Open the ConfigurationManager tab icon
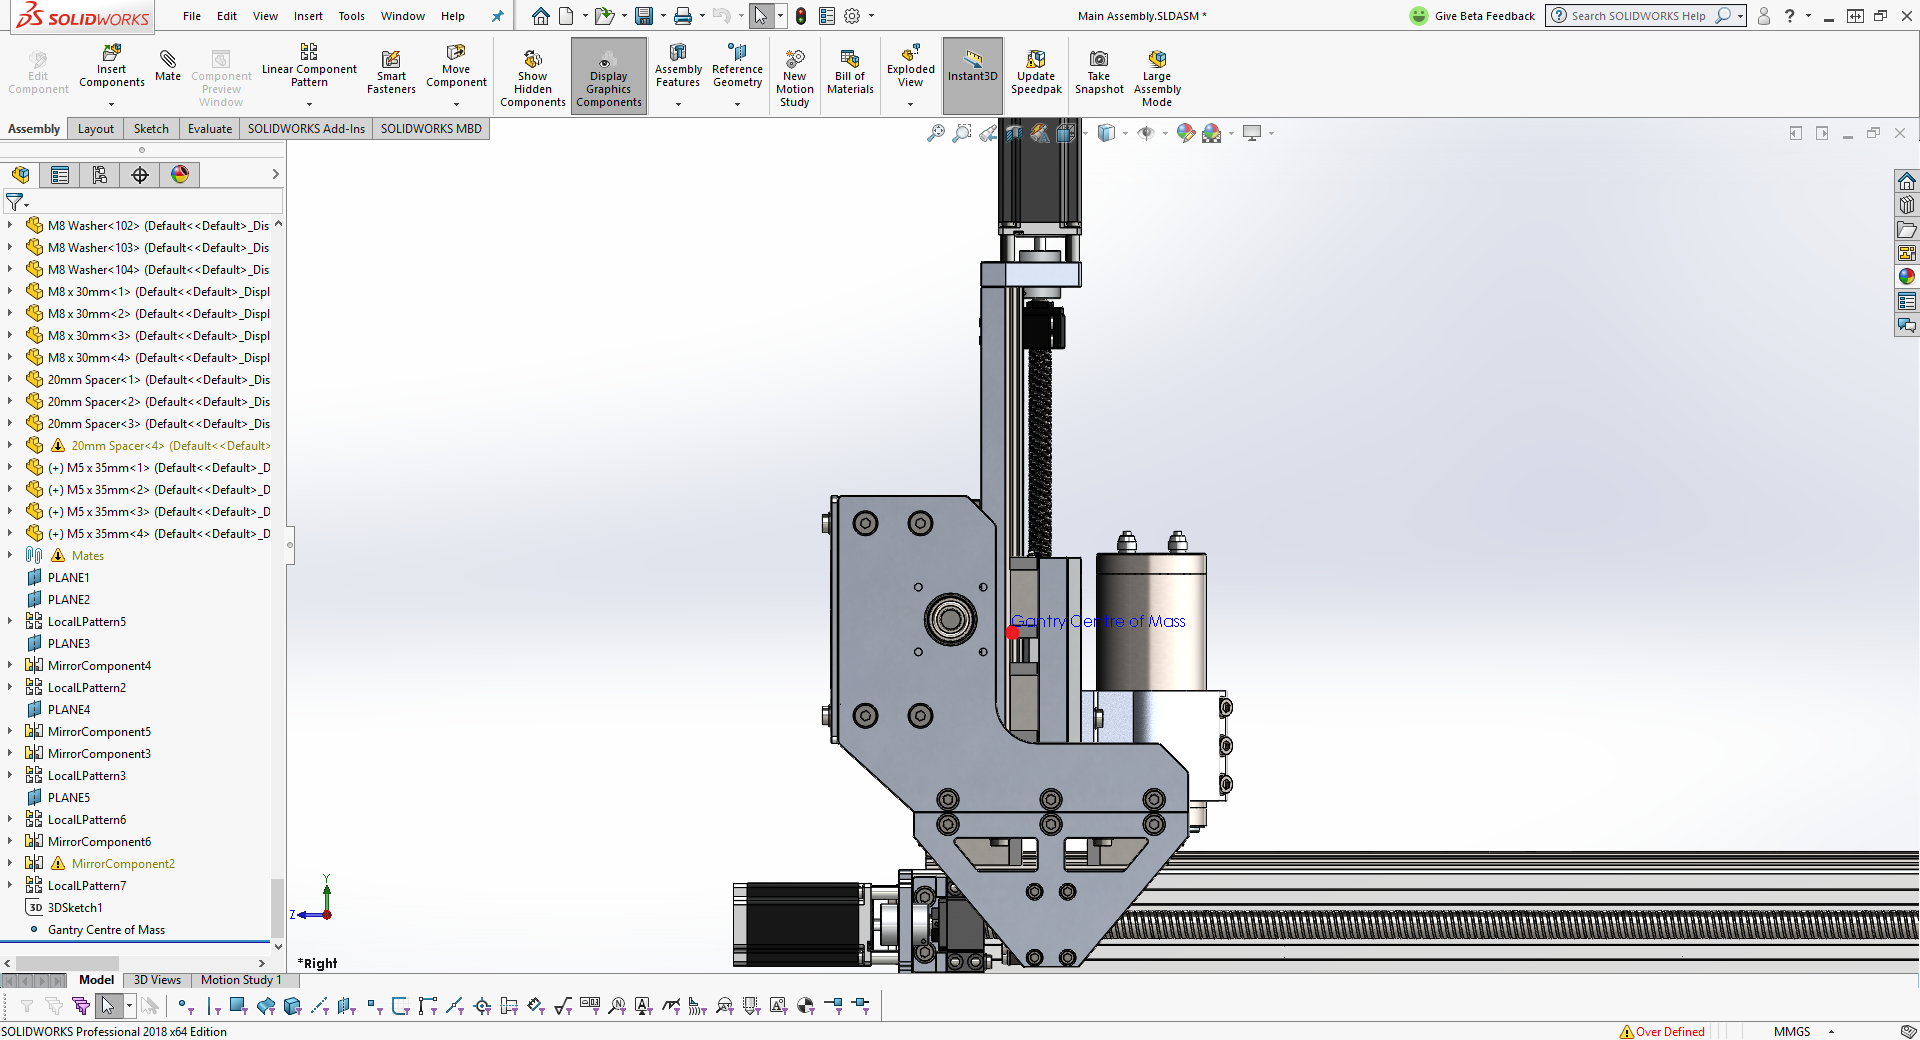This screenshot has width=1920, height=1040. [x=100, y=175]
